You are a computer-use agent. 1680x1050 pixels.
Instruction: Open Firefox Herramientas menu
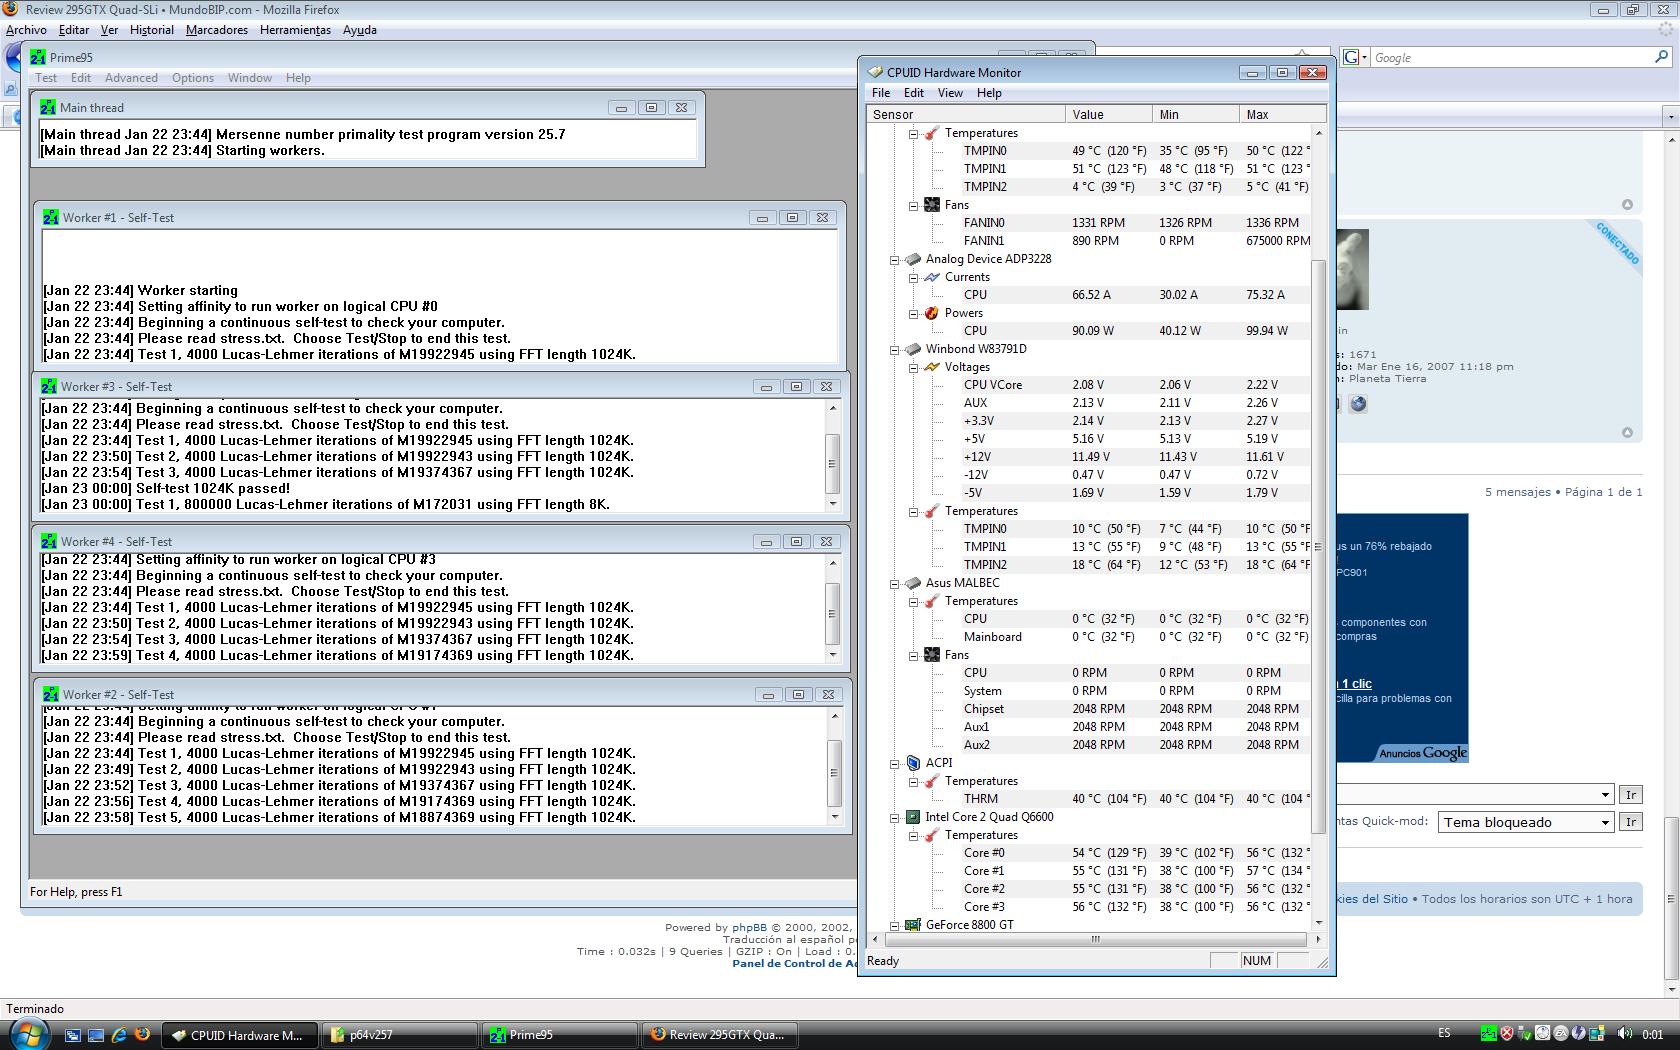tap(295, 30)
